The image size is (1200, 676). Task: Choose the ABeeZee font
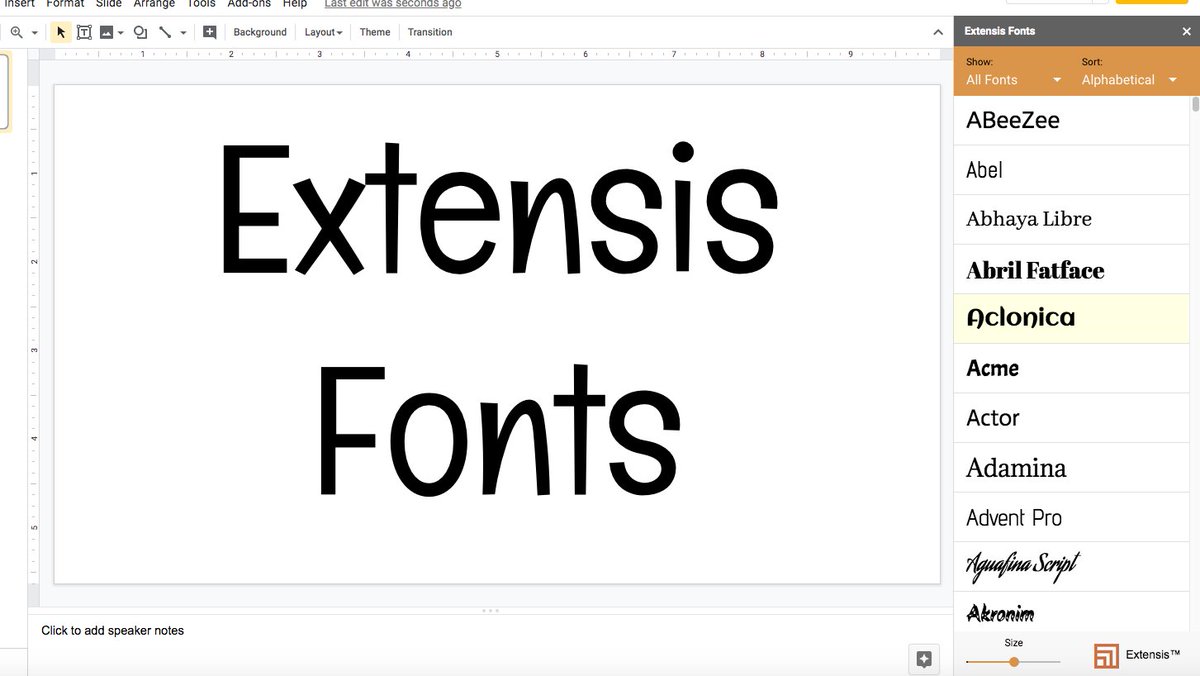click(1071, 120)
